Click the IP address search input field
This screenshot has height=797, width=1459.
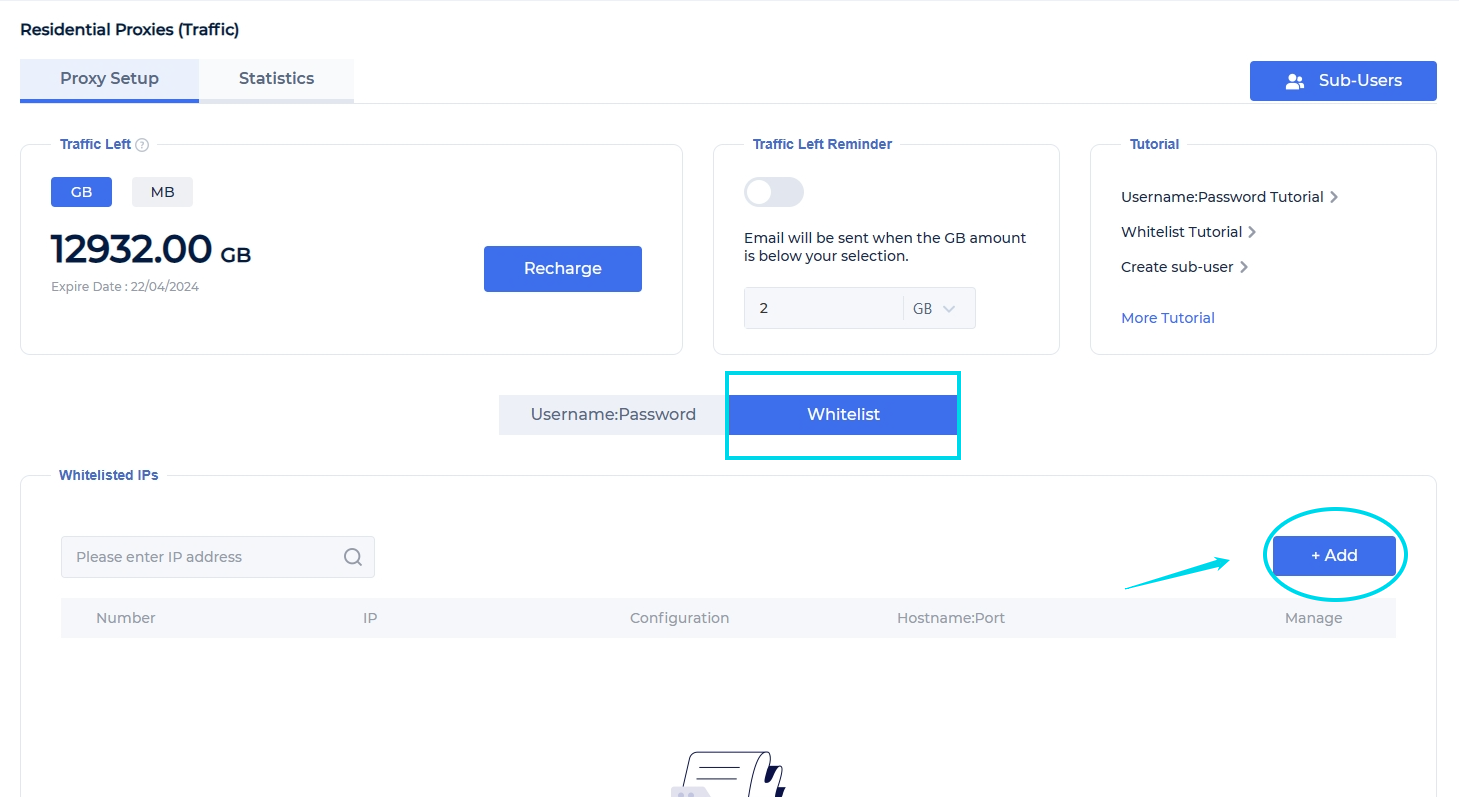pos(200,557)
